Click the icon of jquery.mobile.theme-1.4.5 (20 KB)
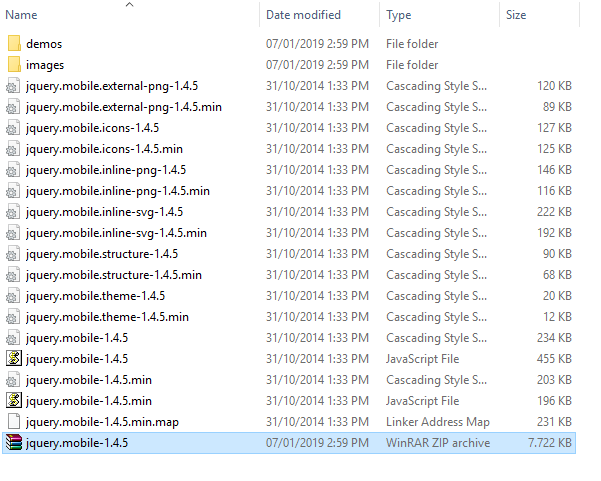This screenshot has width=601, height=481. [x=13, y=296]
